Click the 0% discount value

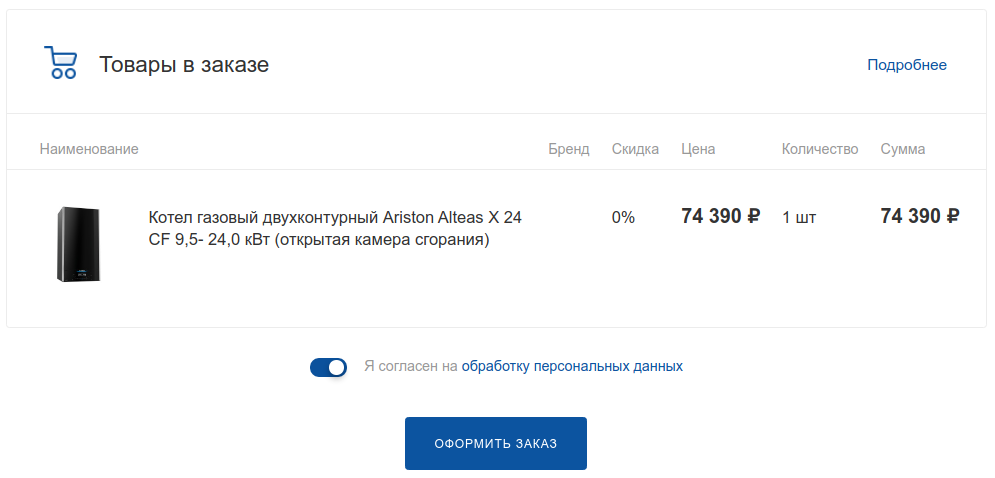623,217
